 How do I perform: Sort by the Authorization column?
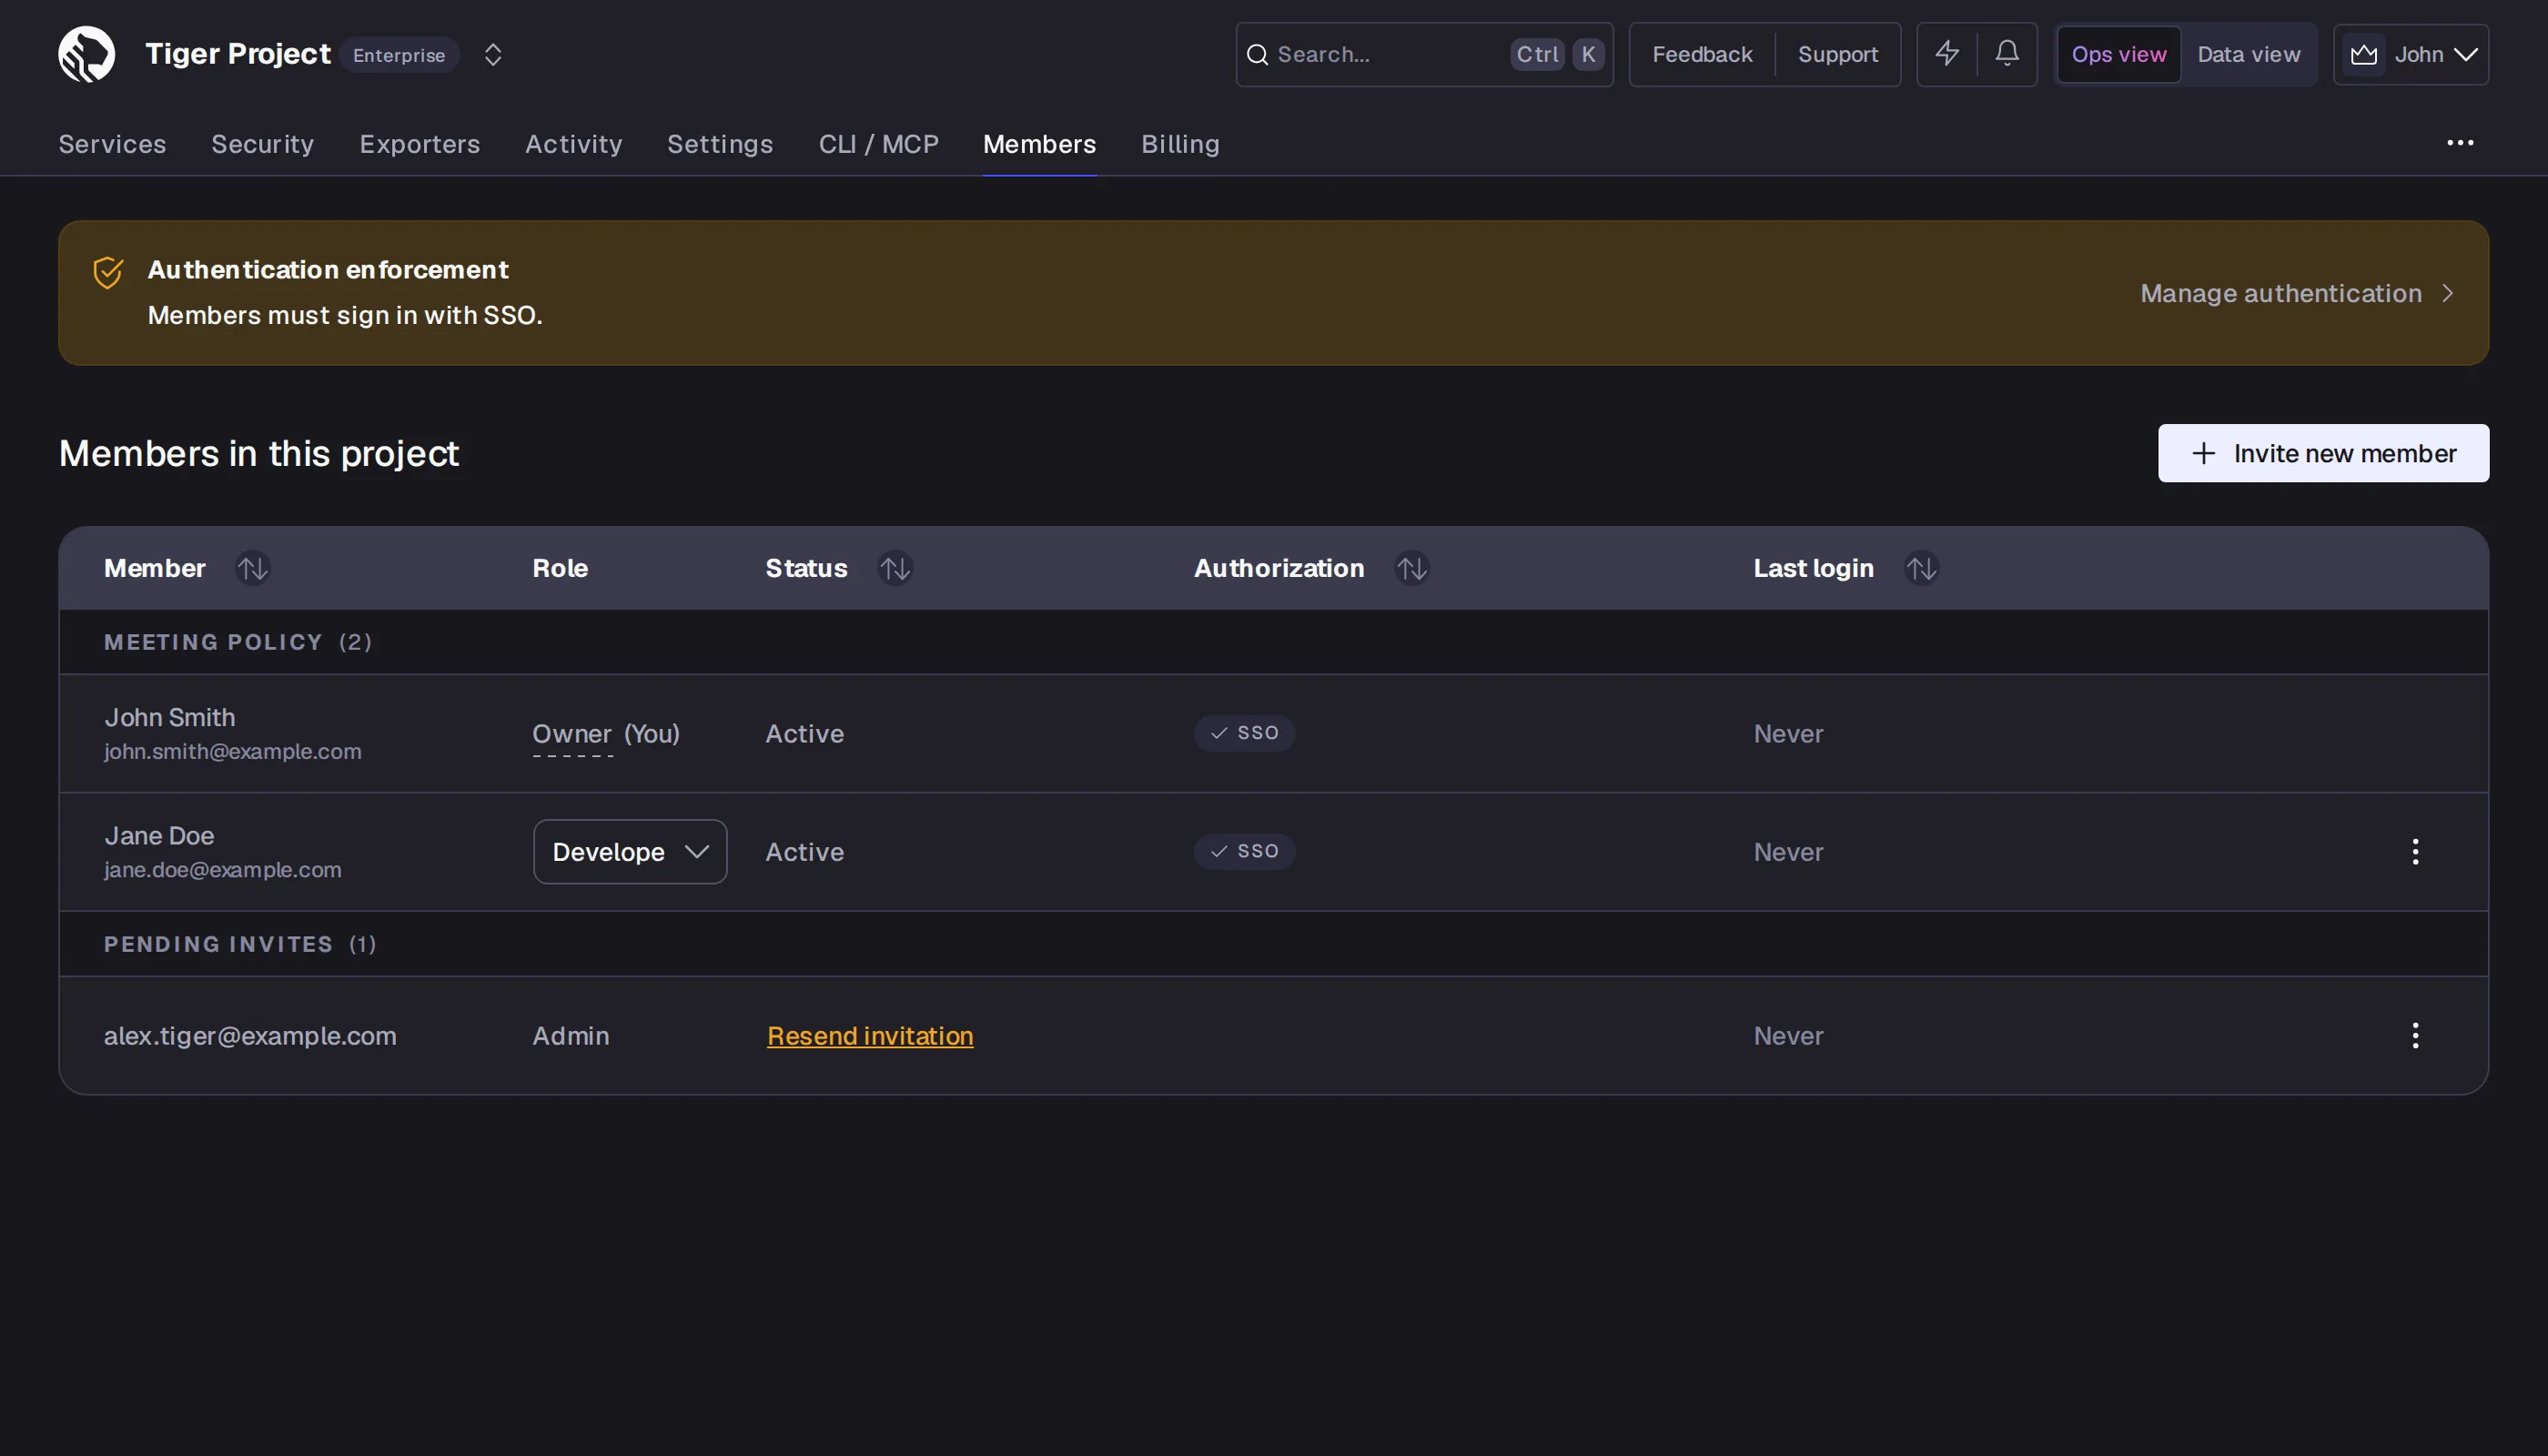pos(1412,568)
